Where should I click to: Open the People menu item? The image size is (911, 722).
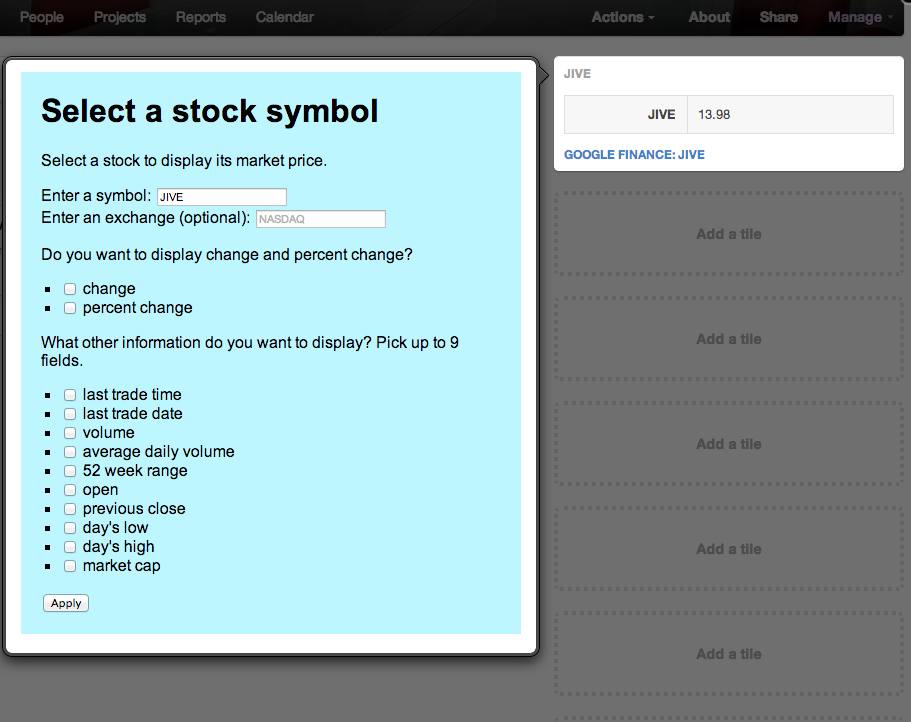pos(41,17)
